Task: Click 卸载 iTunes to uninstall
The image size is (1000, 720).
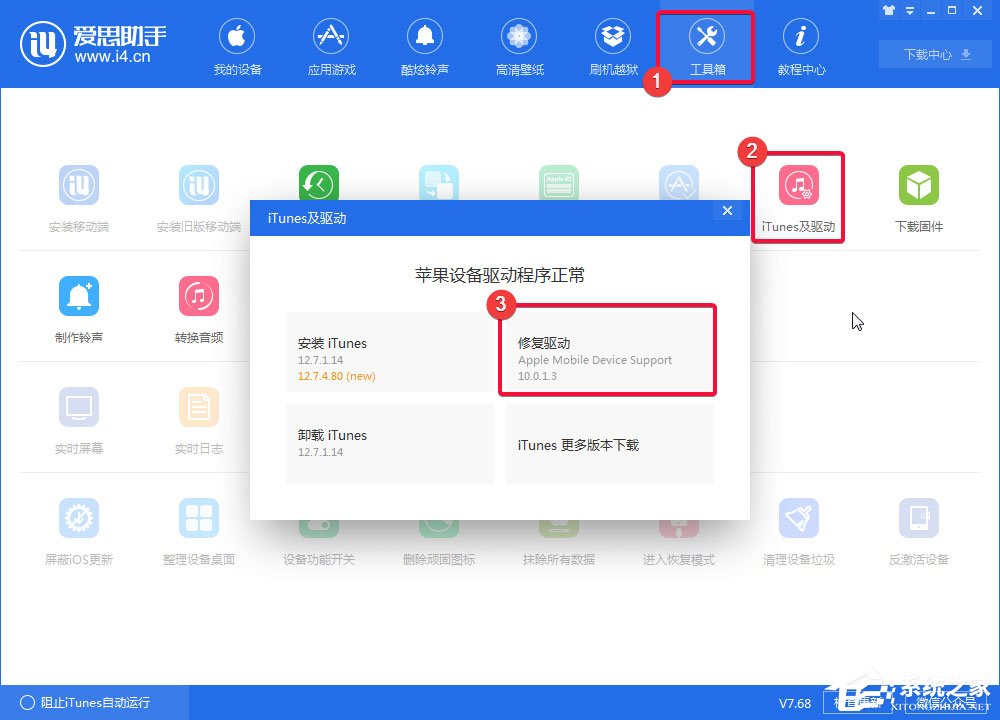Action: [x=390, y=445]
